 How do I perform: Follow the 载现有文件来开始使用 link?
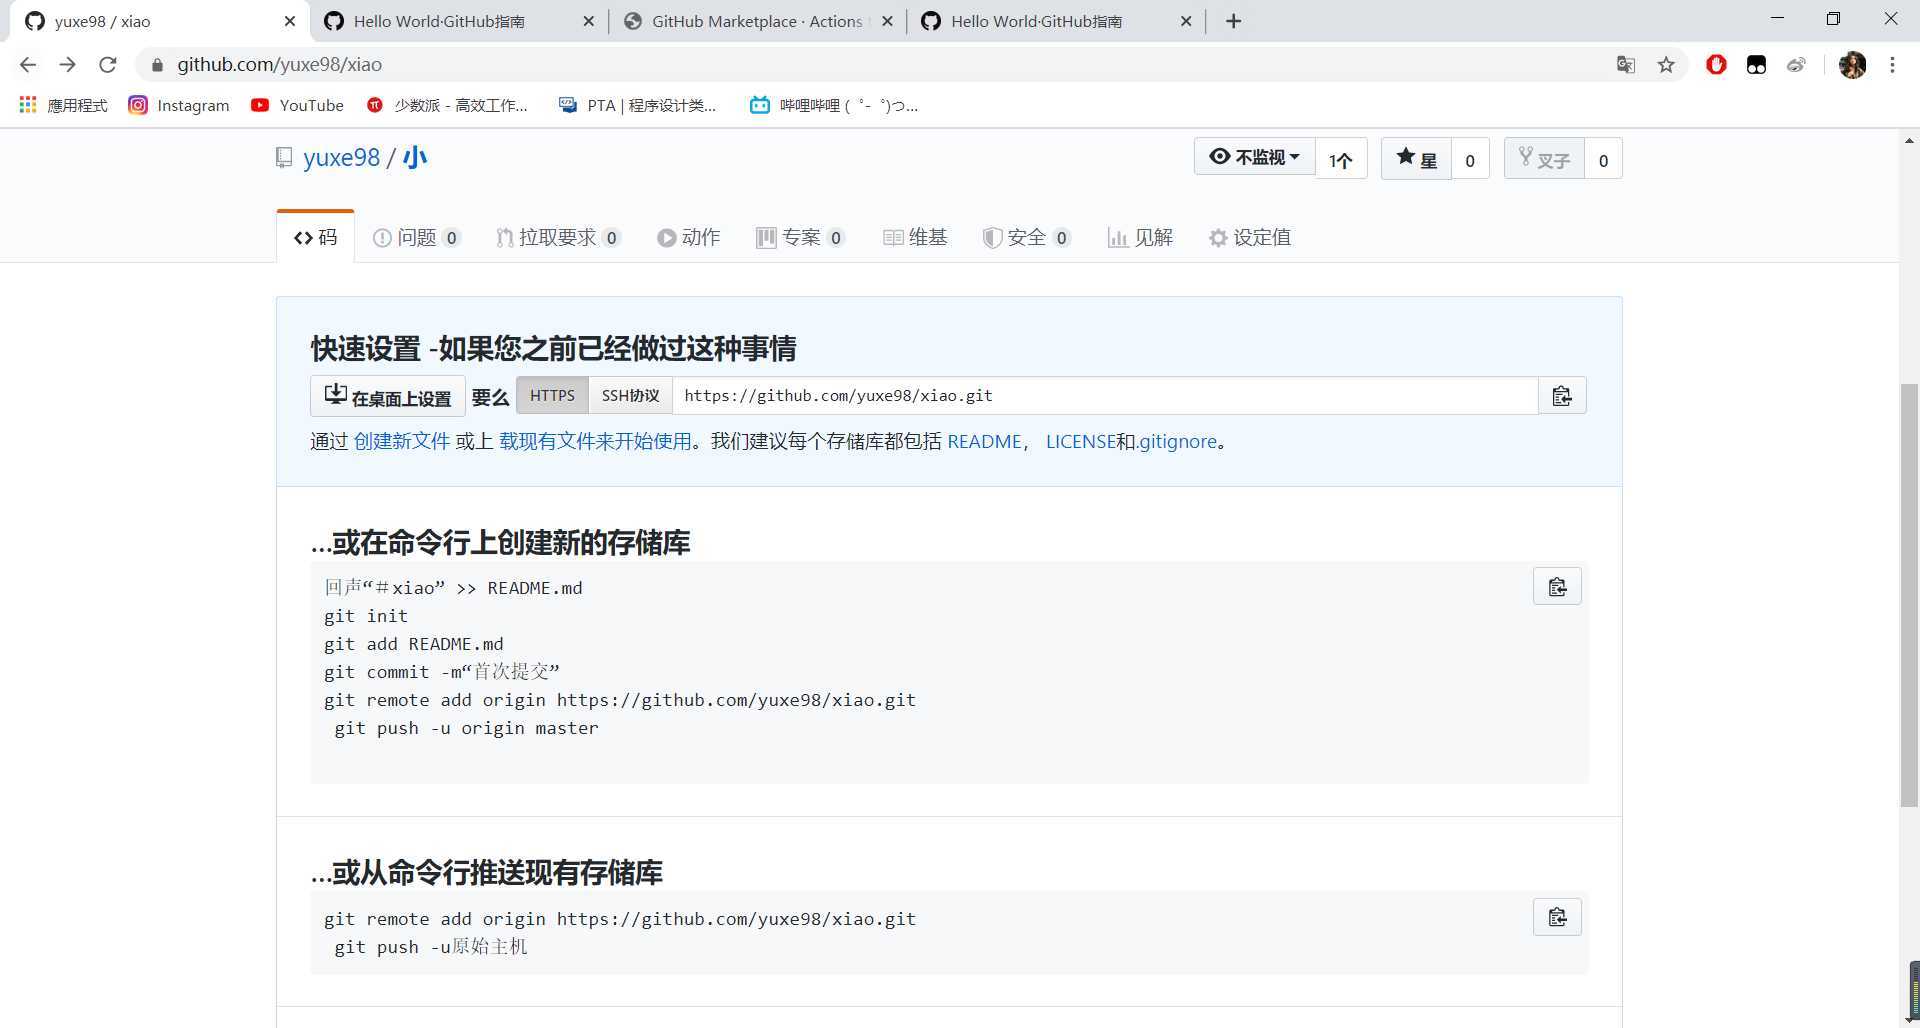(x=596, y=441)
